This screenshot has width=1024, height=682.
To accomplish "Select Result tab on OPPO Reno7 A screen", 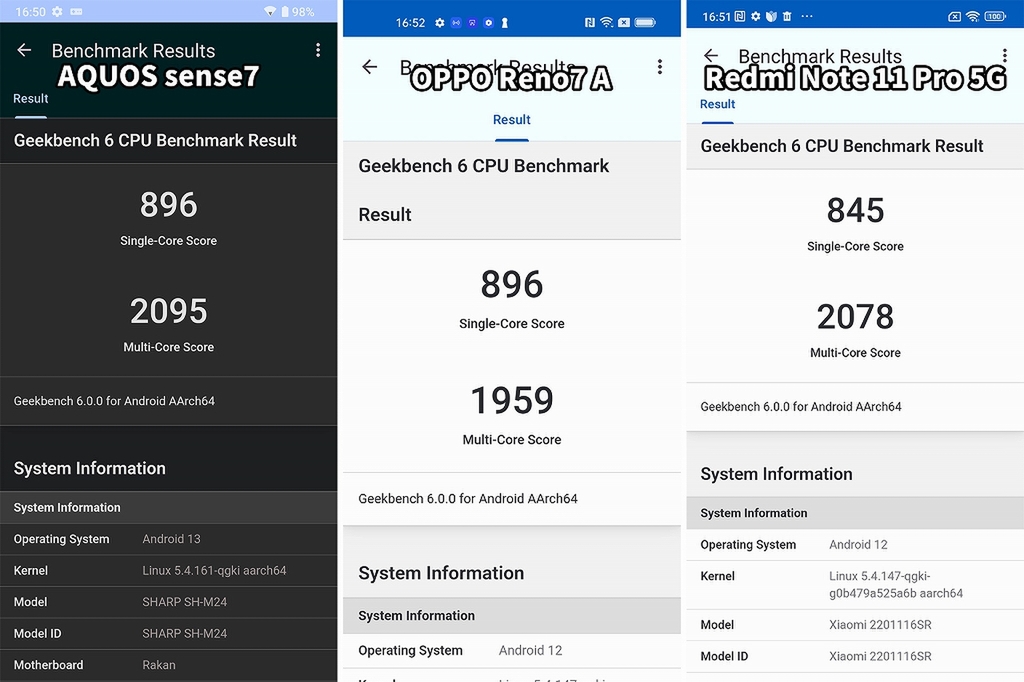I will (x=511, y=120).
